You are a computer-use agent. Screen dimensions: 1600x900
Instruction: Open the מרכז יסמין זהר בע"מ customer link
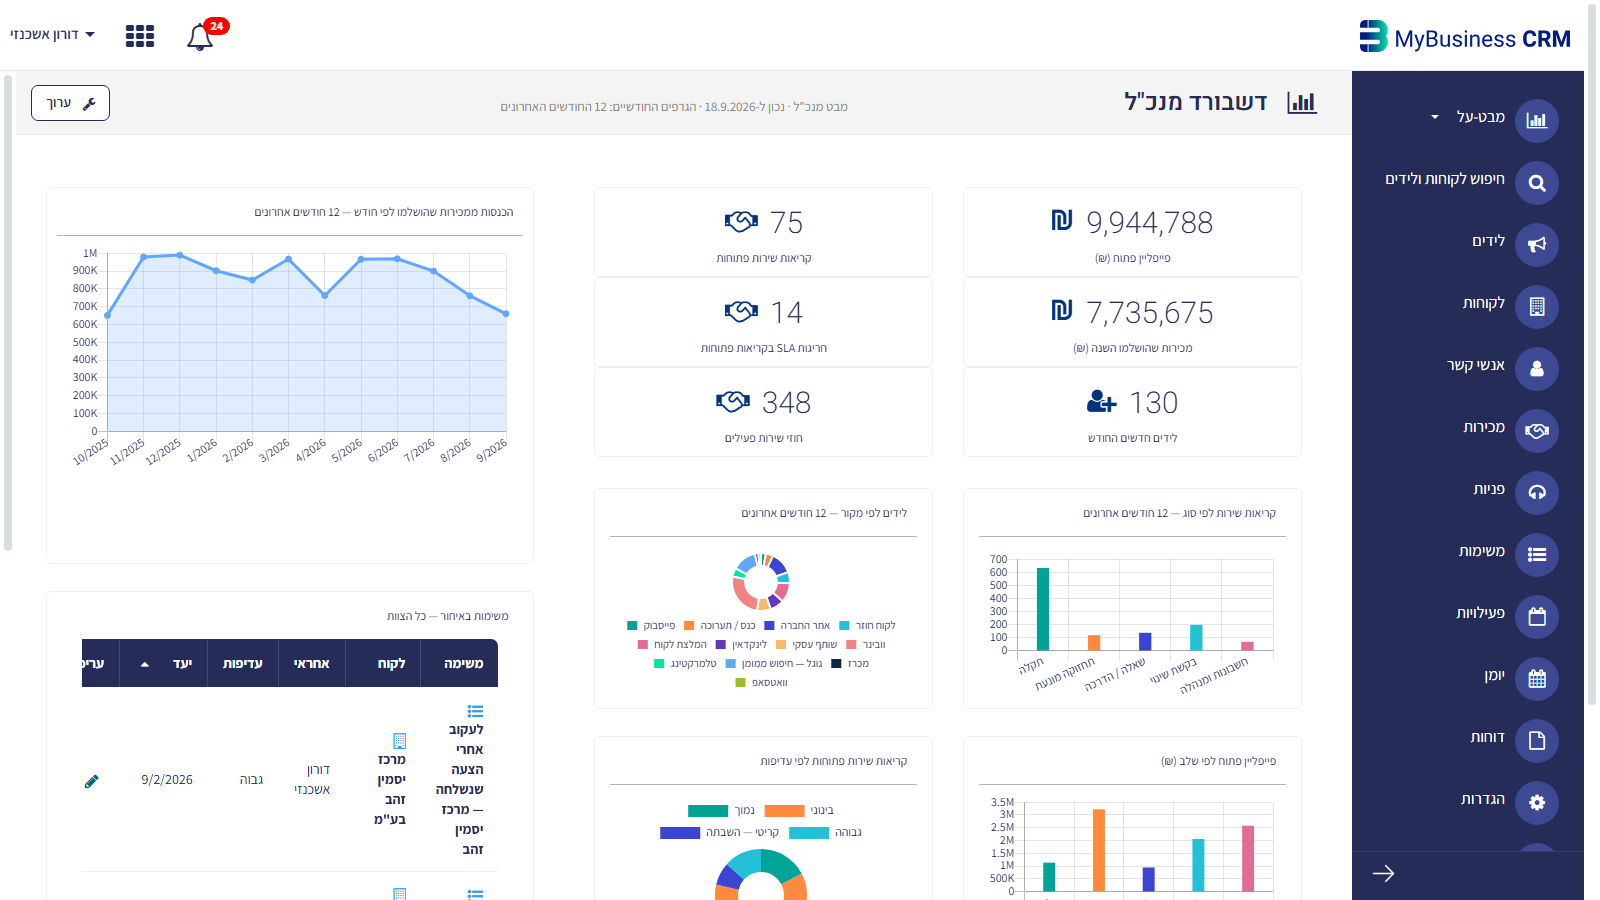coord(391,789)
